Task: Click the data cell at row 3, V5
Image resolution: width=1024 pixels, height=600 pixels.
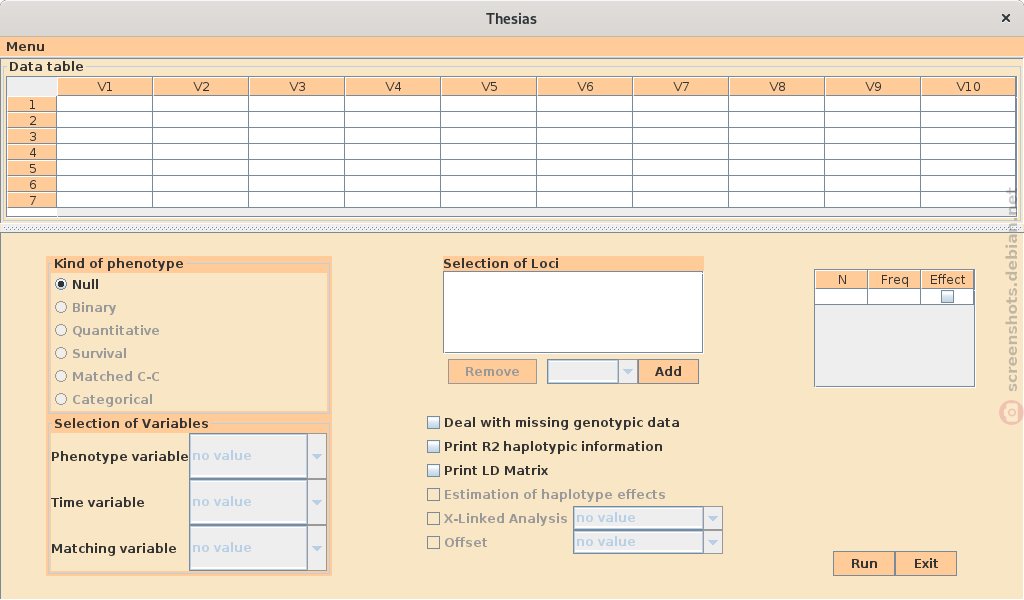Action: coord(488,136)
